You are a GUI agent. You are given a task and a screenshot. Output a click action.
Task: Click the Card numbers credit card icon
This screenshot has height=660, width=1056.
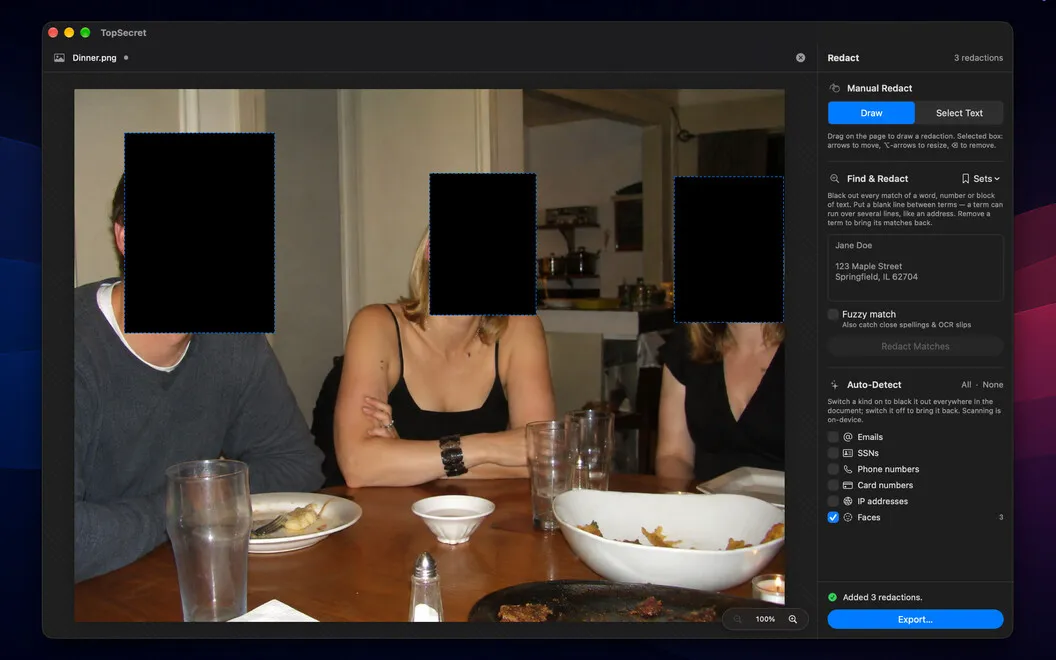(x=848, y=486)
